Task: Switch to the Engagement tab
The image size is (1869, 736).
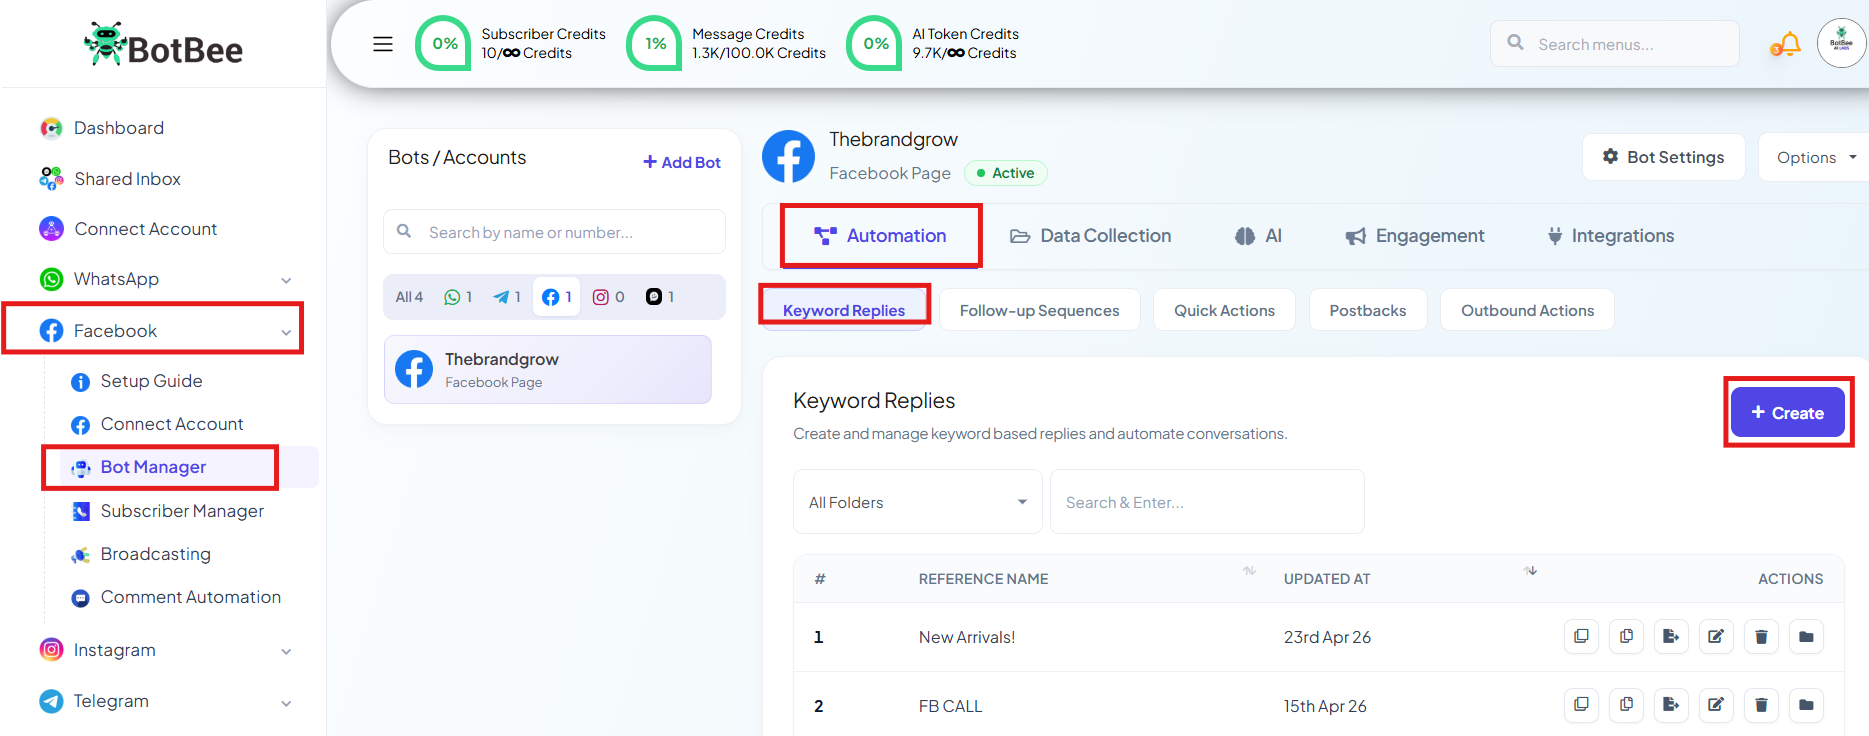Action: (x=1414, y=236)
